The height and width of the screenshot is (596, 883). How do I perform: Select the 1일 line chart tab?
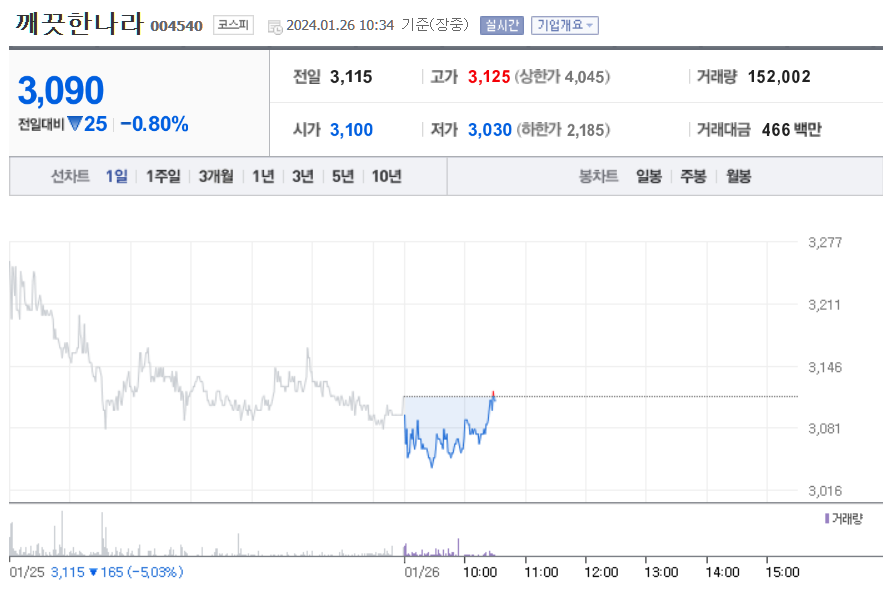coord(117,176)
